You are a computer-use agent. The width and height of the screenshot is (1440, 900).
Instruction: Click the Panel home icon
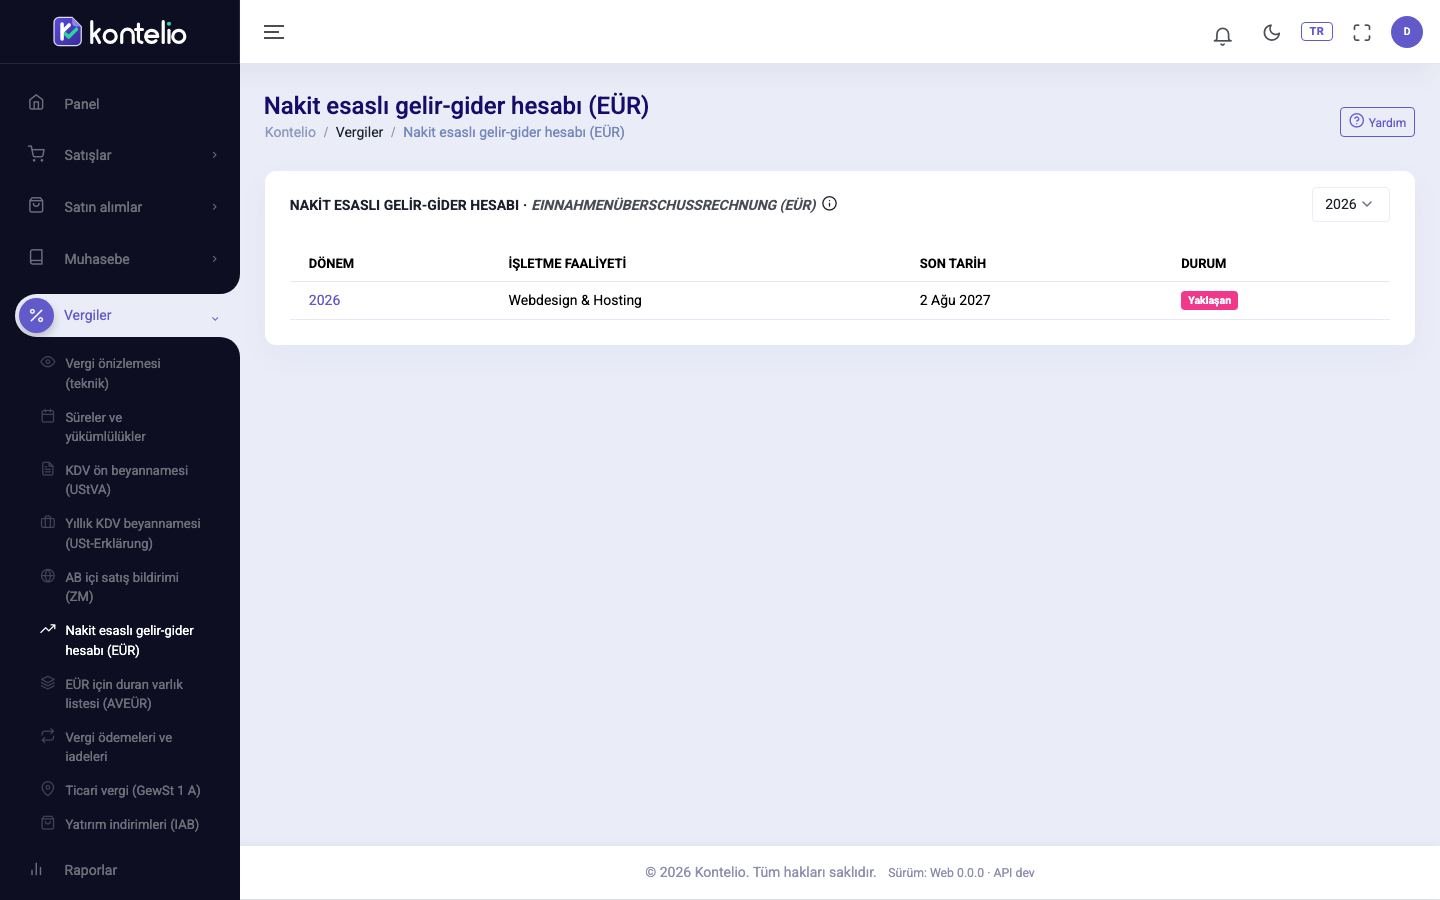tap(37, 102)
